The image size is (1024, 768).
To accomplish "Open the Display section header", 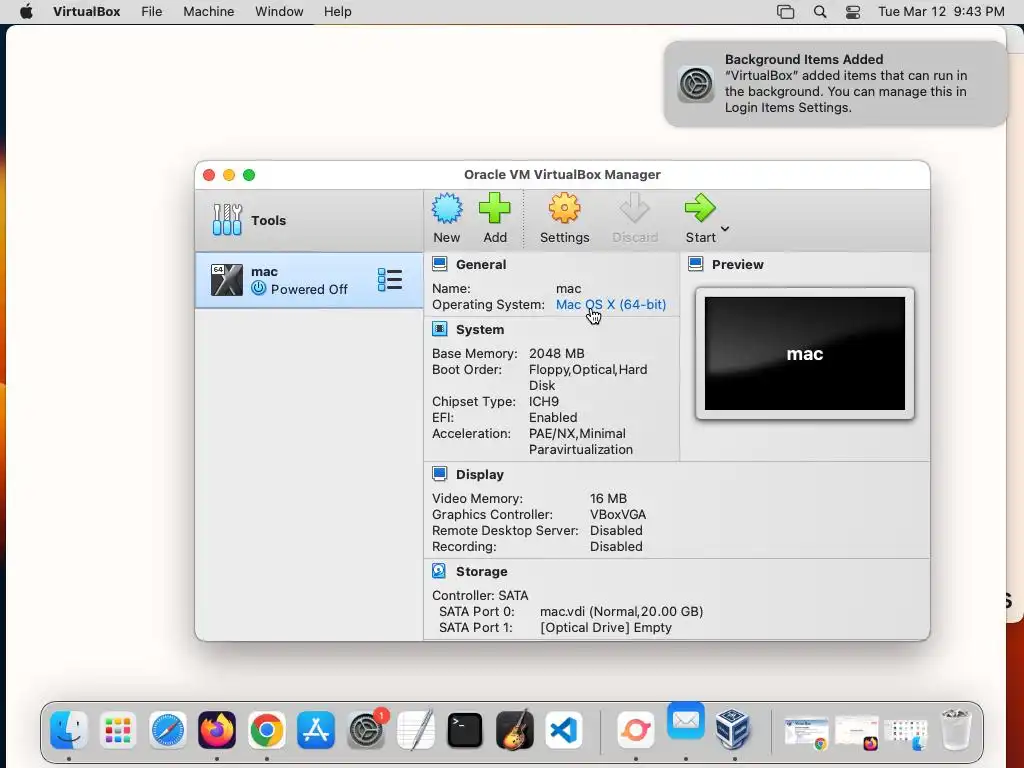I will coord(479,475).
